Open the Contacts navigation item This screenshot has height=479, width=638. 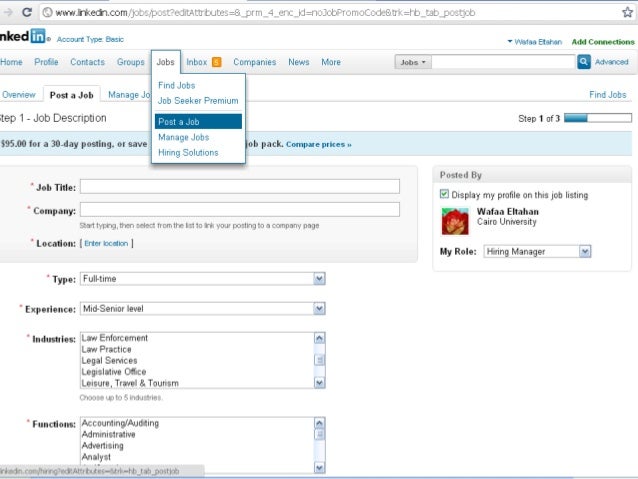[x=87, y=62]
